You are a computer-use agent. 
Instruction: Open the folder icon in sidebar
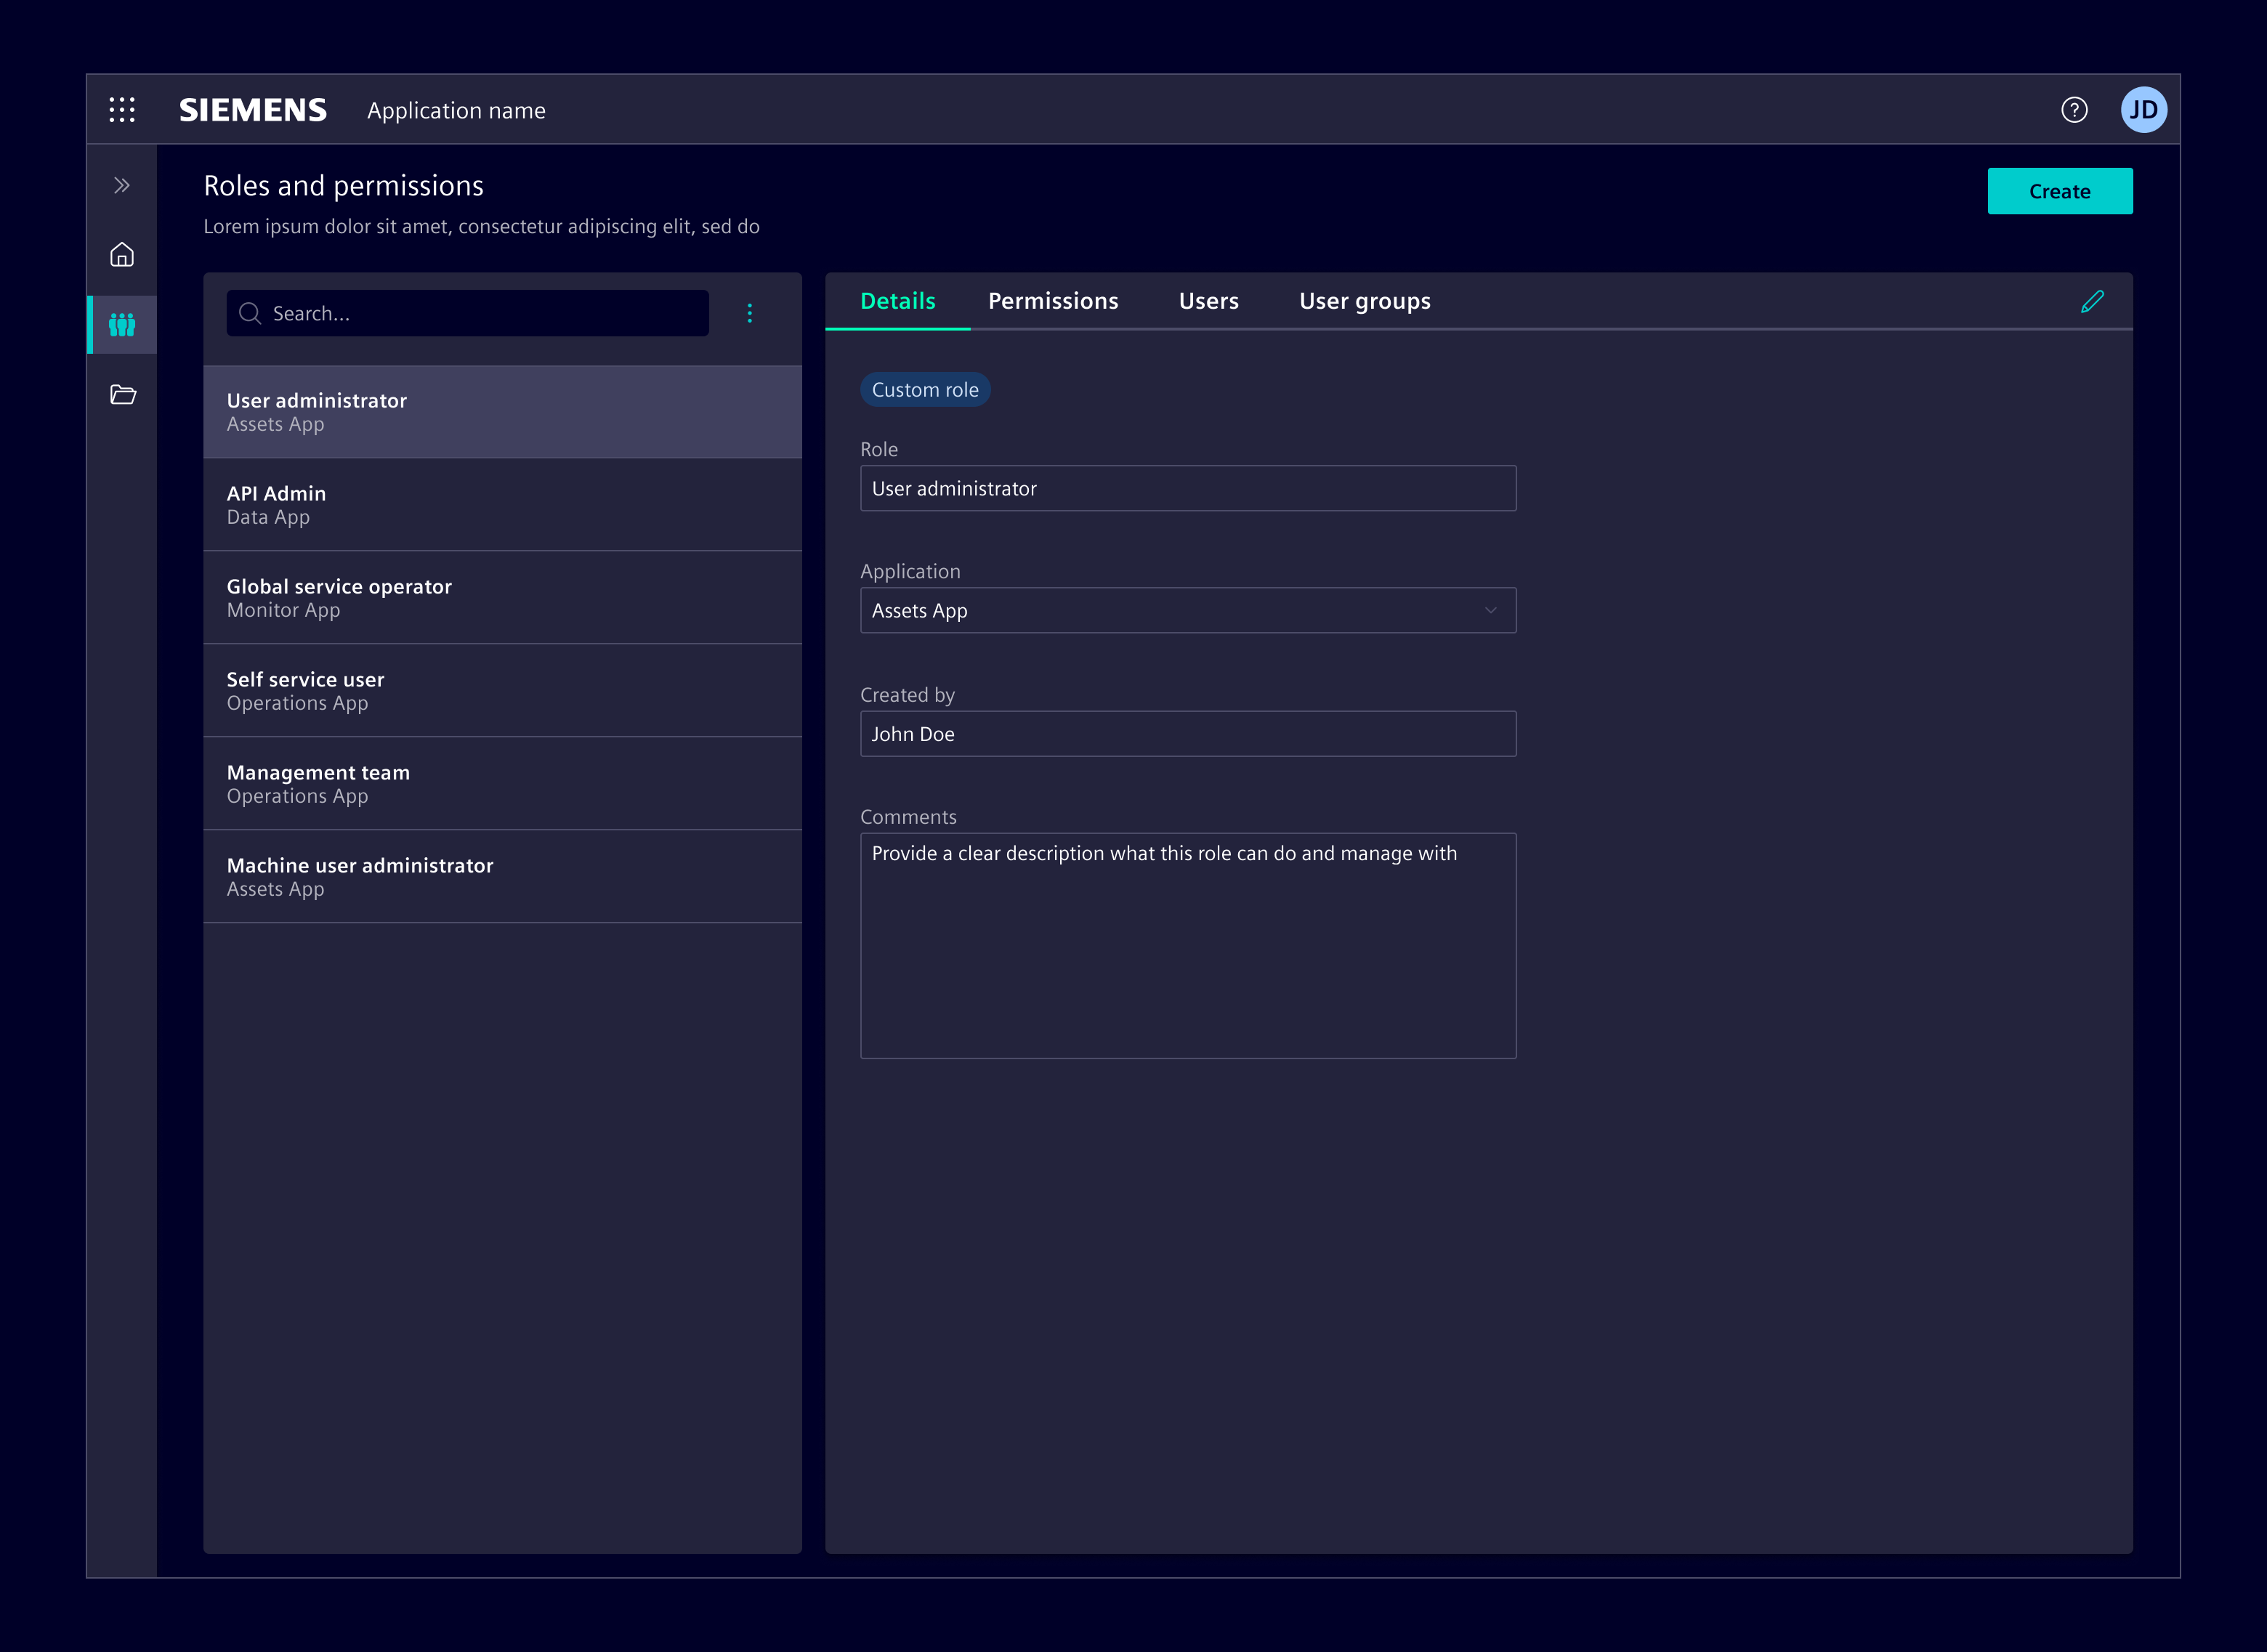(122, 395)
